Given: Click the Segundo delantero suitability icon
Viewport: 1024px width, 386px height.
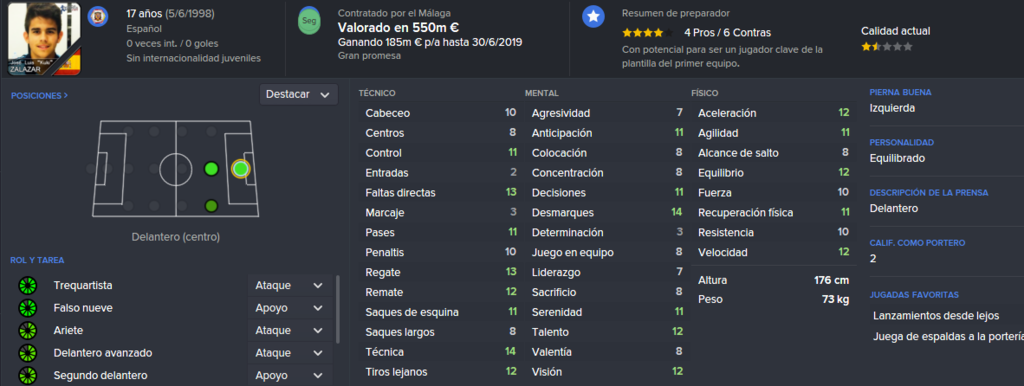Looking at the screenshot, I should (x=27, y=376).
